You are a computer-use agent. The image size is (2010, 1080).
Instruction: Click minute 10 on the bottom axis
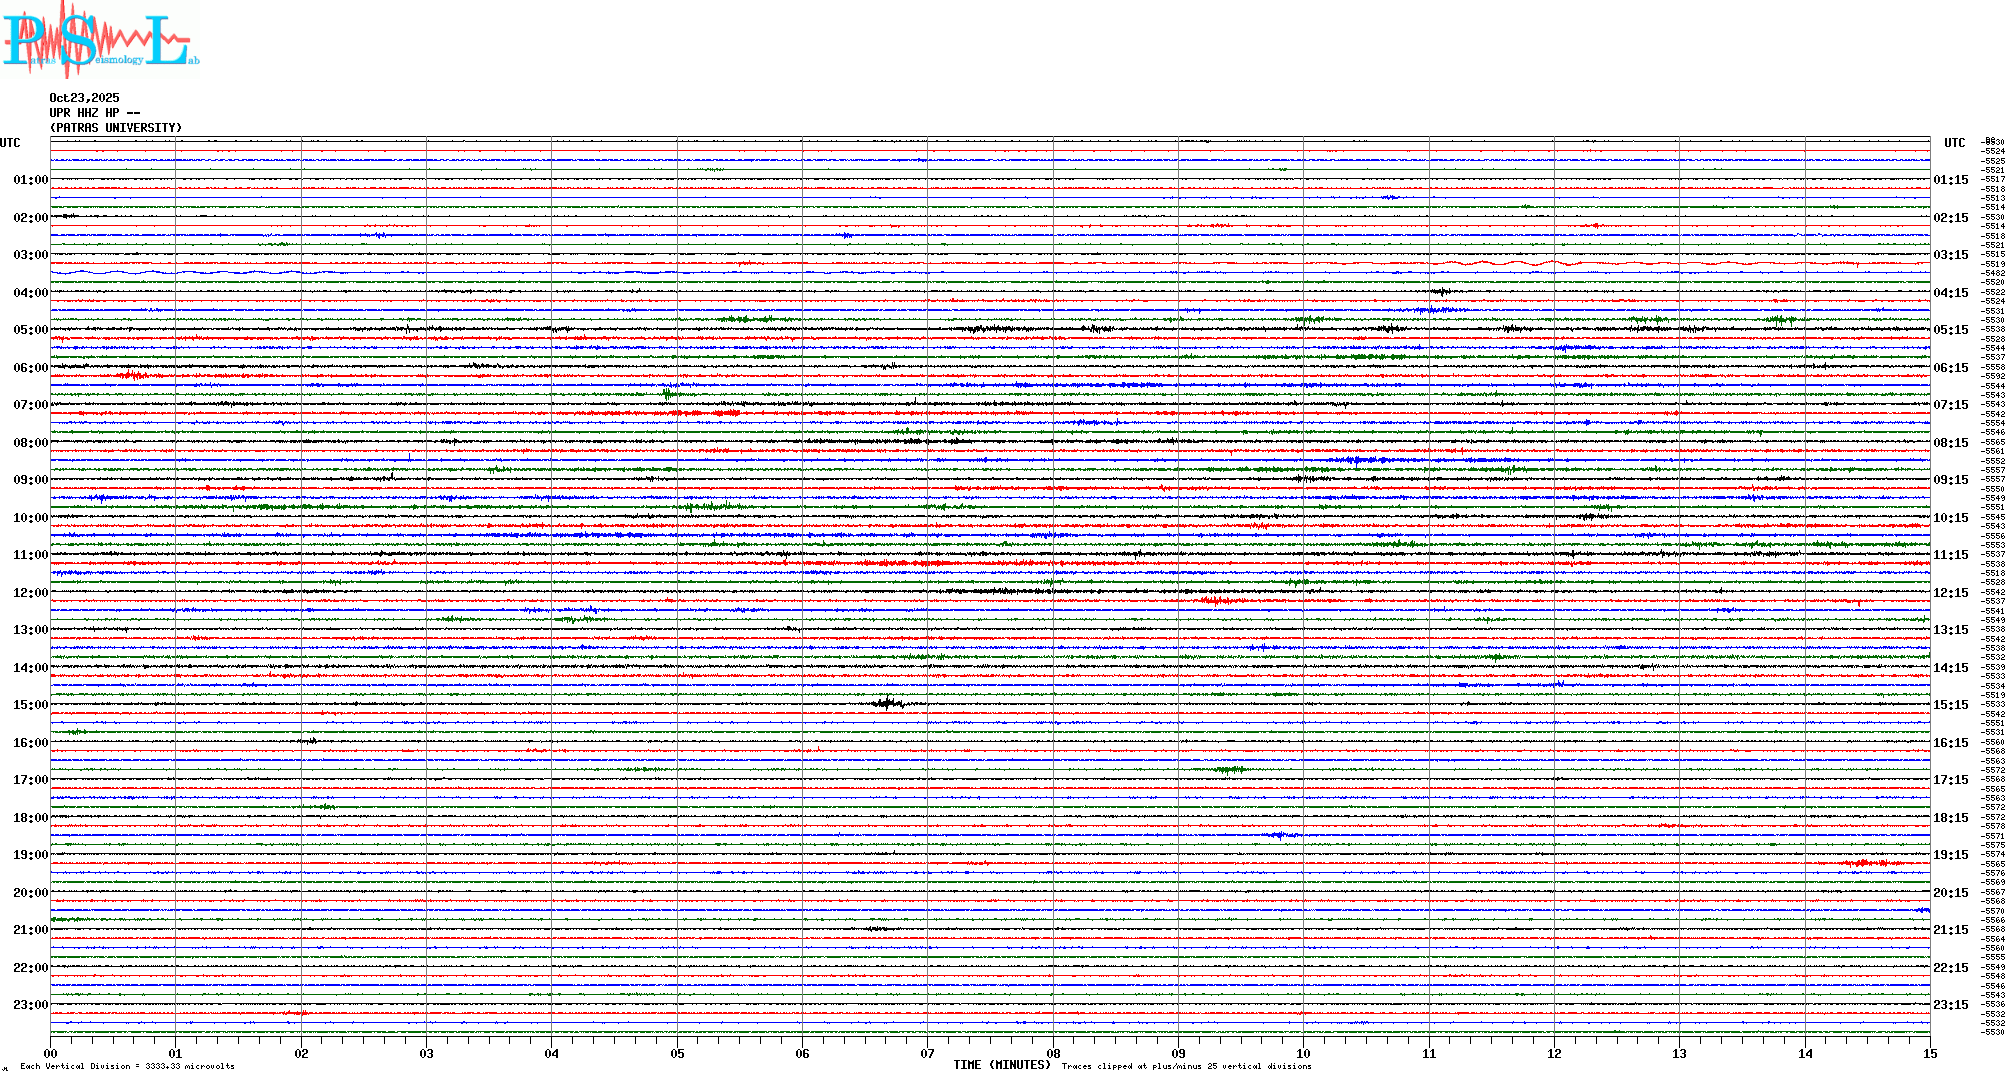1303,1053
